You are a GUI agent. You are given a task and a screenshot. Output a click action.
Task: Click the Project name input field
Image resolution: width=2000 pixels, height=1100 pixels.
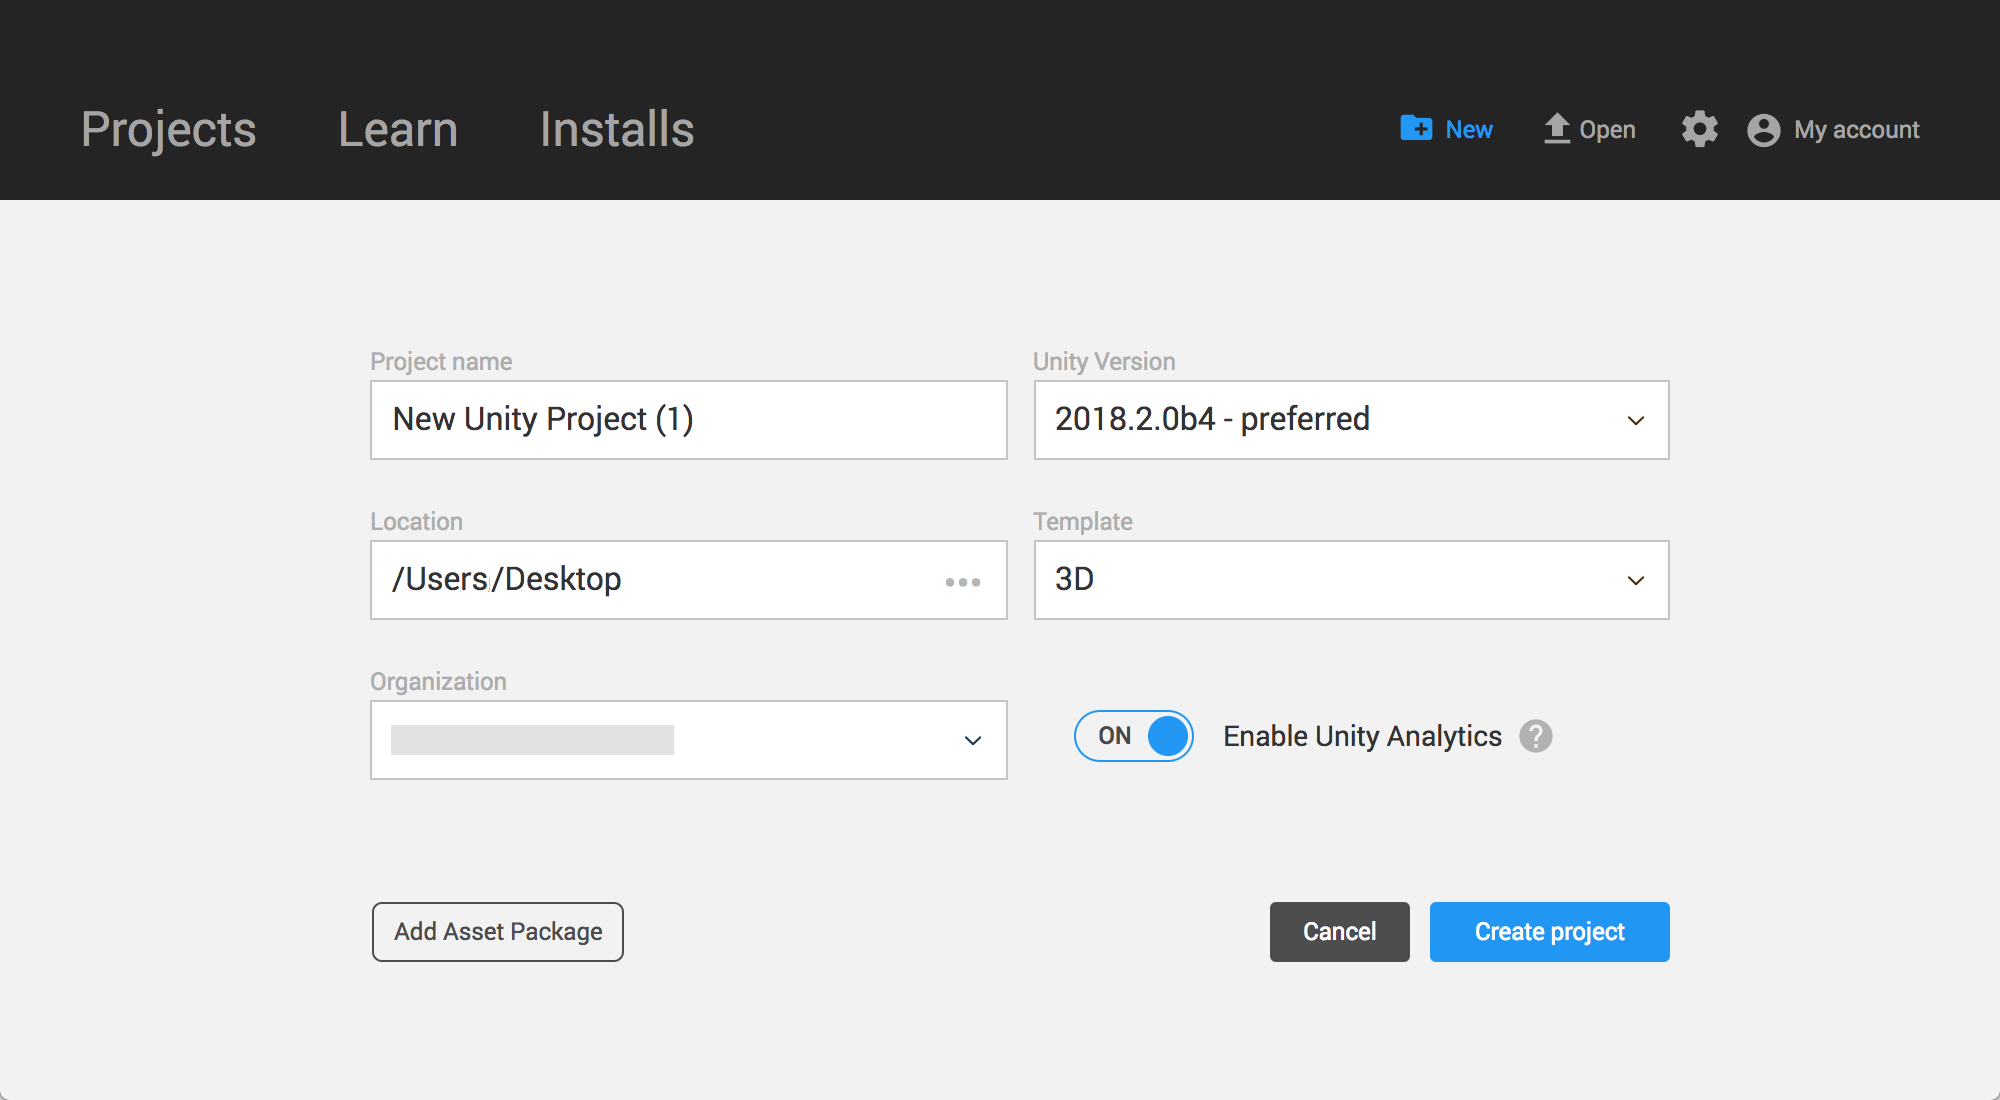tap(689, 419)
